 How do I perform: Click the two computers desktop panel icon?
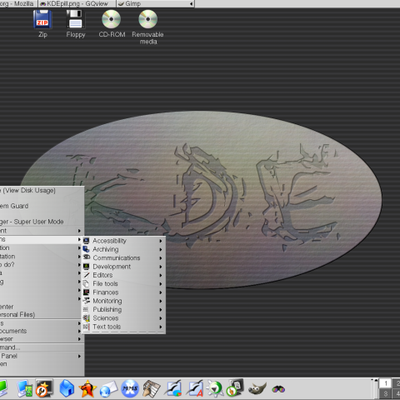(x=25, y=389)
